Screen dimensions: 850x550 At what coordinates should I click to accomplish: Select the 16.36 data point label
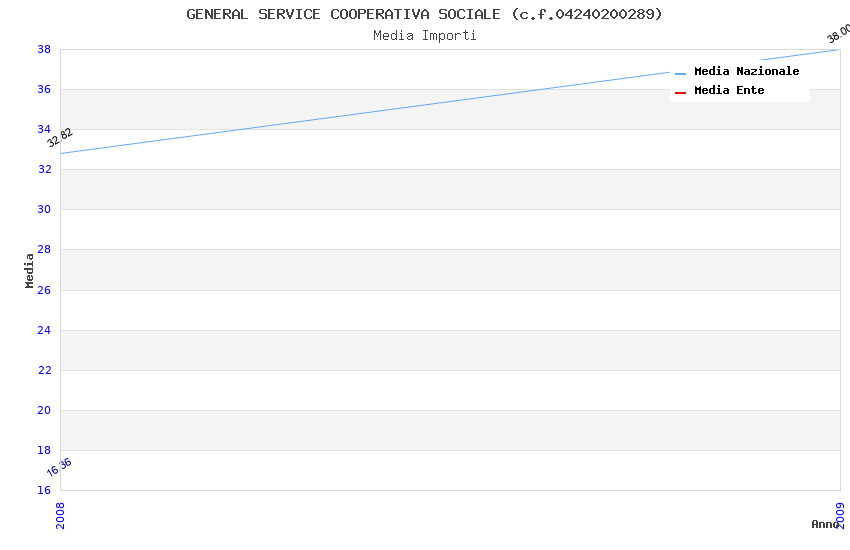pyautogui.click(x=59, y=467)
